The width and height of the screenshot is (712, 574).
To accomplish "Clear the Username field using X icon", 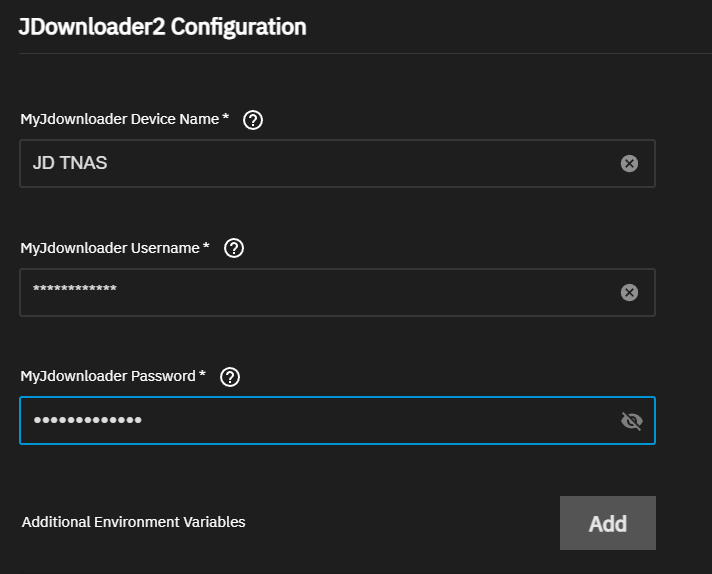I will point(629,292).
